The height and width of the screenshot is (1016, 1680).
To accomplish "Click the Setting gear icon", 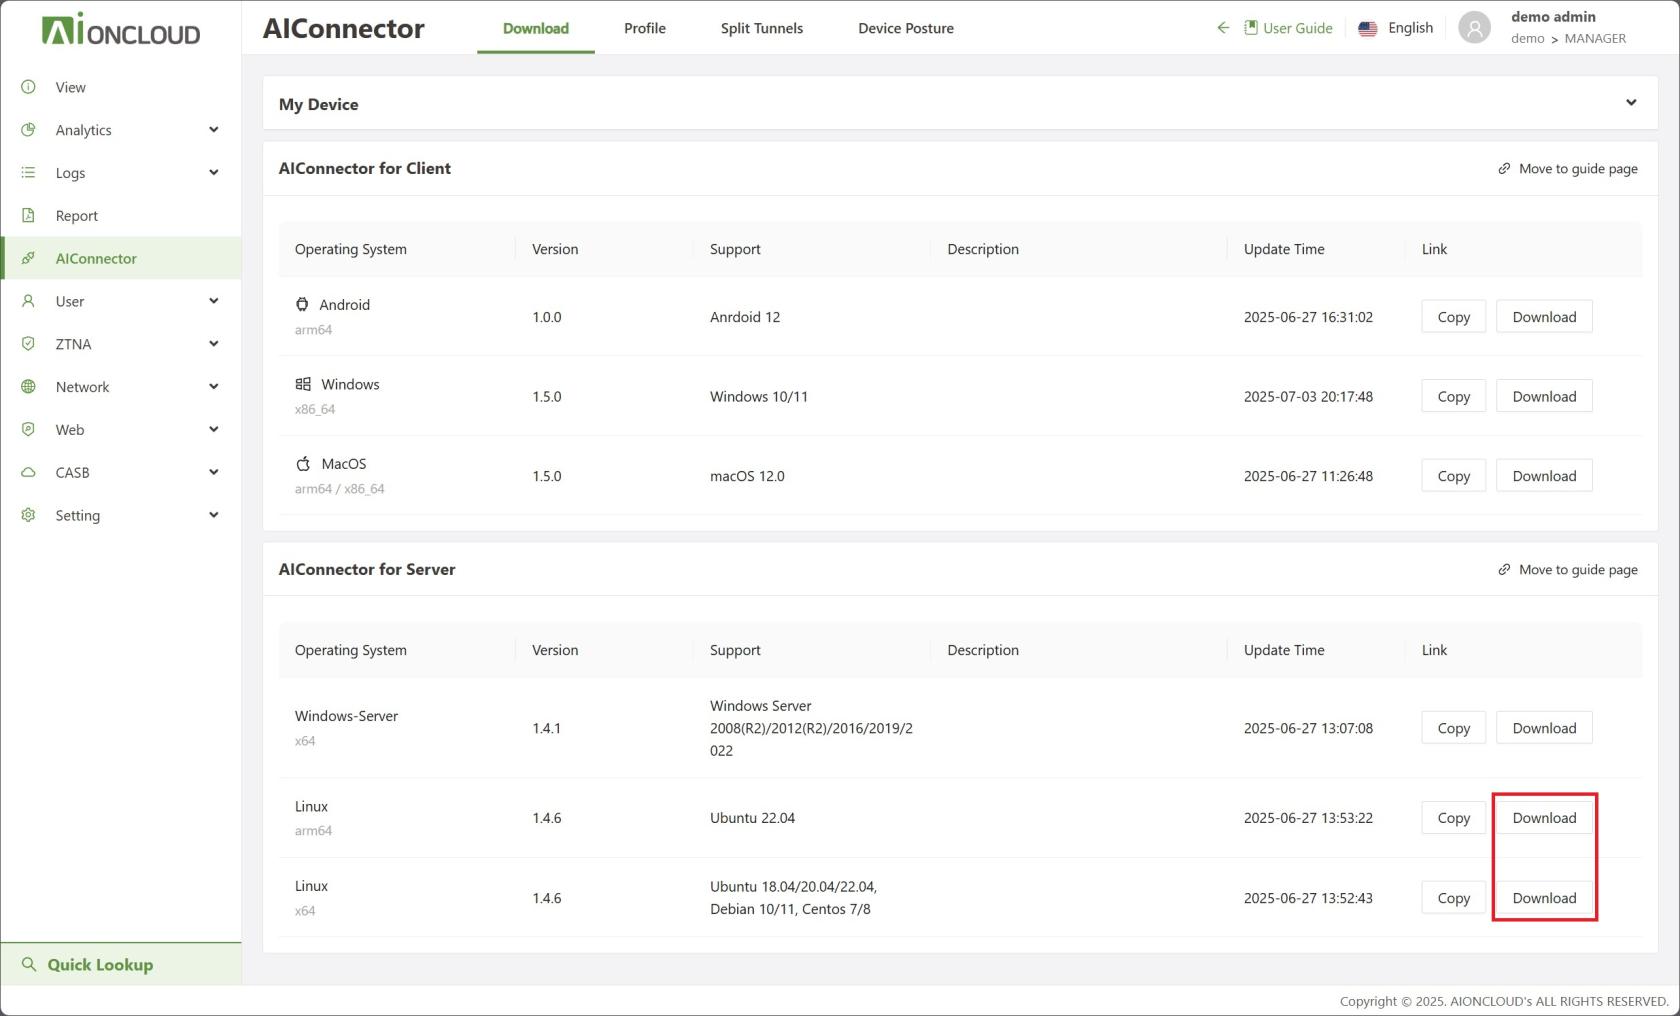I will pos(28,515).
